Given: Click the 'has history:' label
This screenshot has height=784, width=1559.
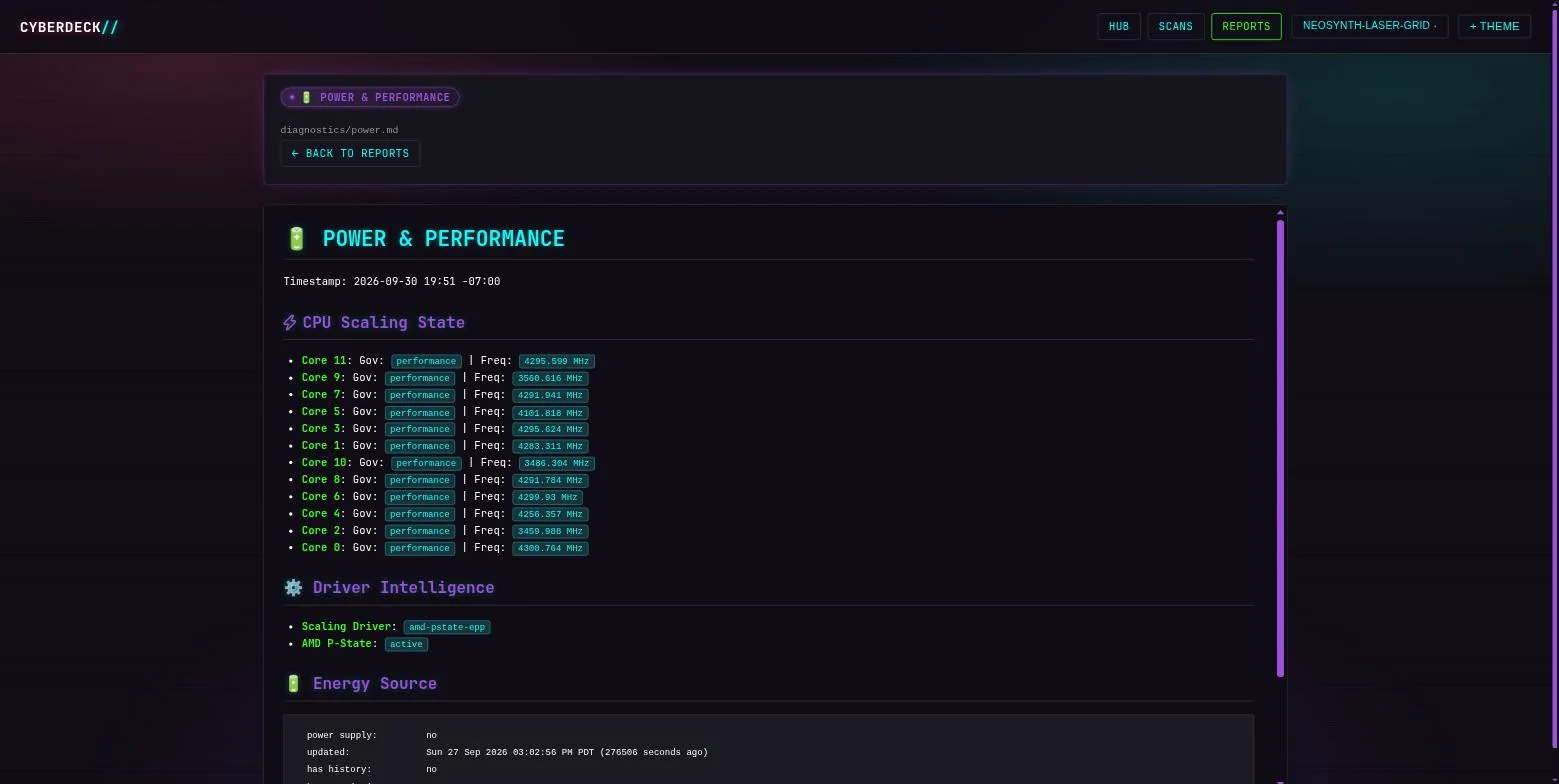Looking at the screenshot, I should pyautogui.click(x=339, y=769).
